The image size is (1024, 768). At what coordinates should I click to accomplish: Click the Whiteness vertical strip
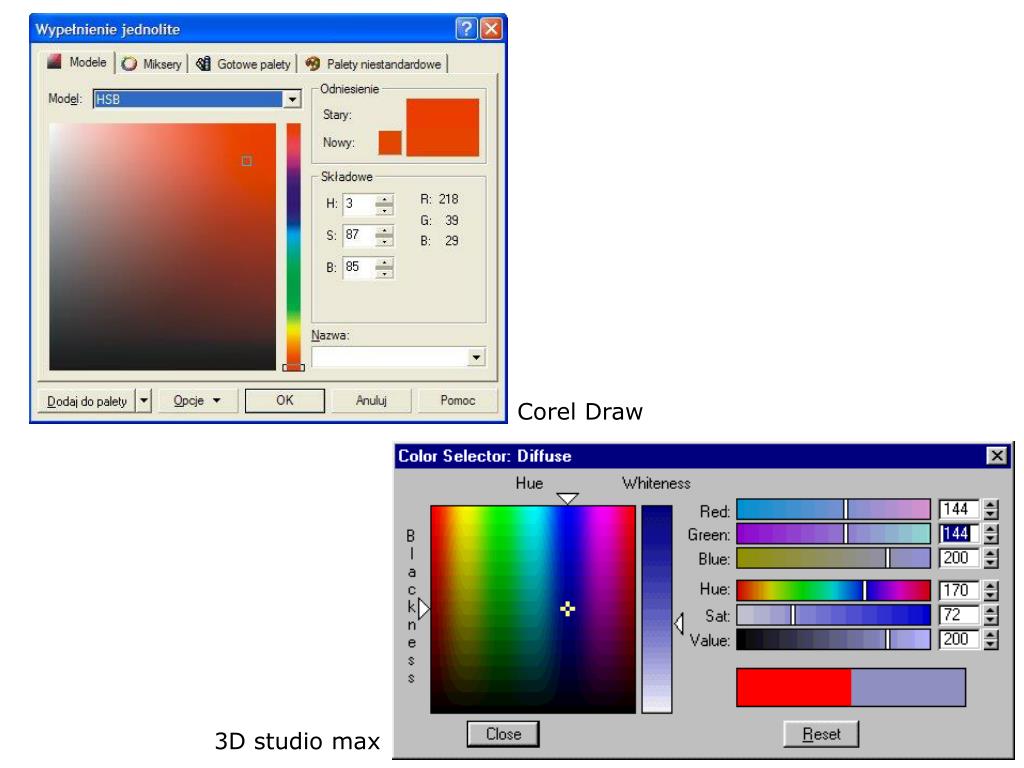656,609
